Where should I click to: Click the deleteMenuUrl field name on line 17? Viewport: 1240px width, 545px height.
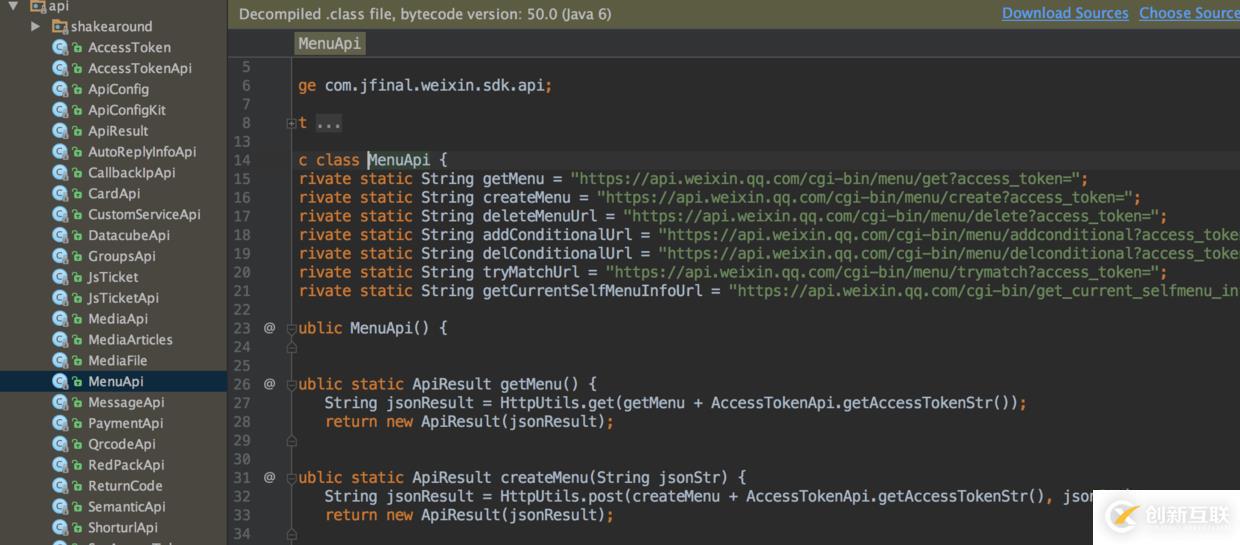tap(540, 216)
